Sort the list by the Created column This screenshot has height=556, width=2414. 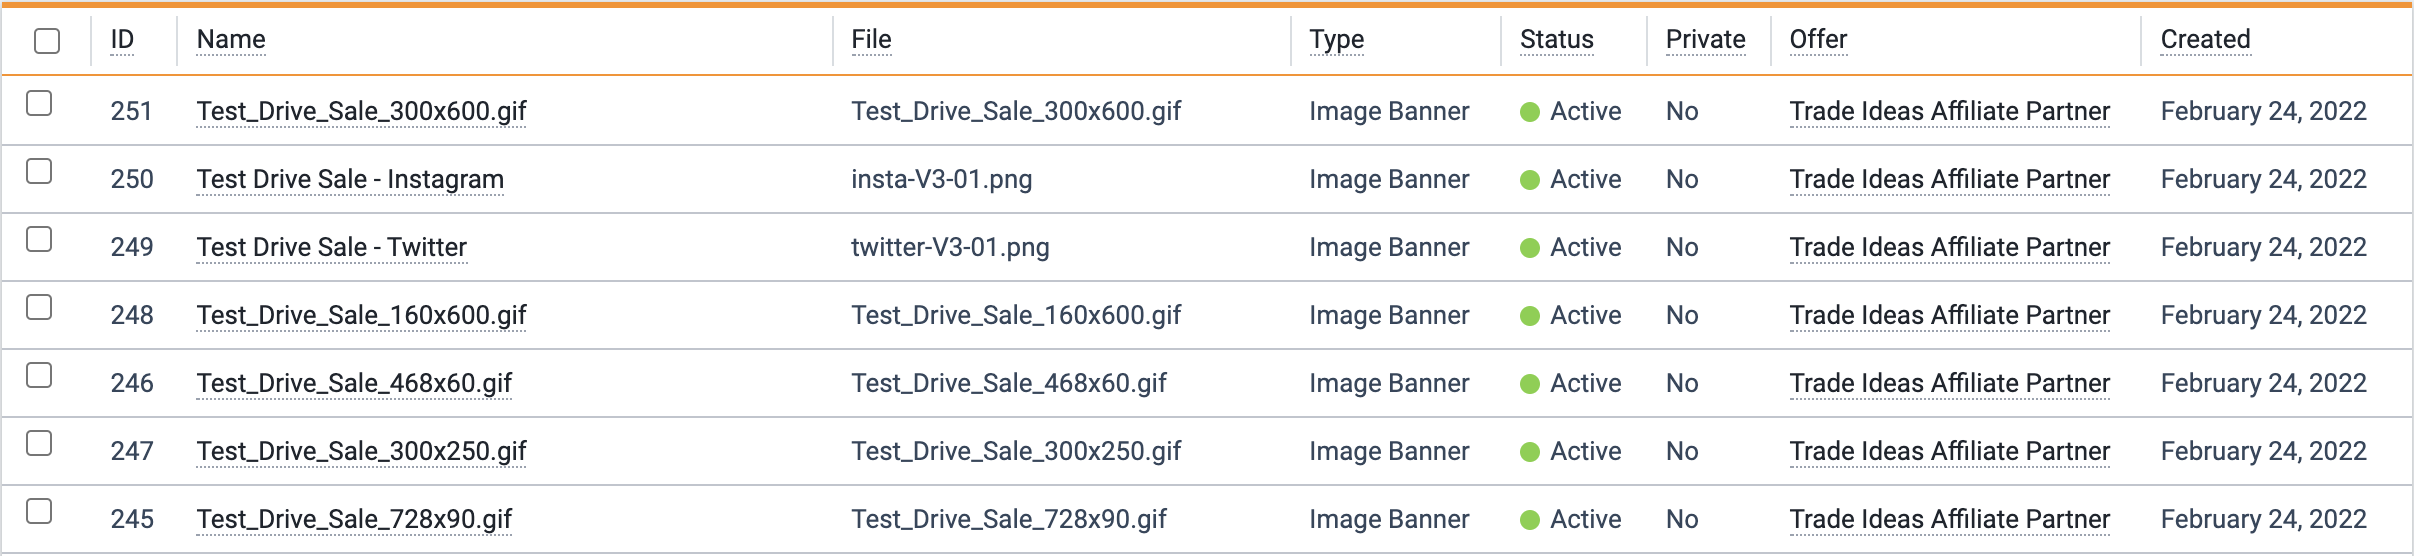2205,39
